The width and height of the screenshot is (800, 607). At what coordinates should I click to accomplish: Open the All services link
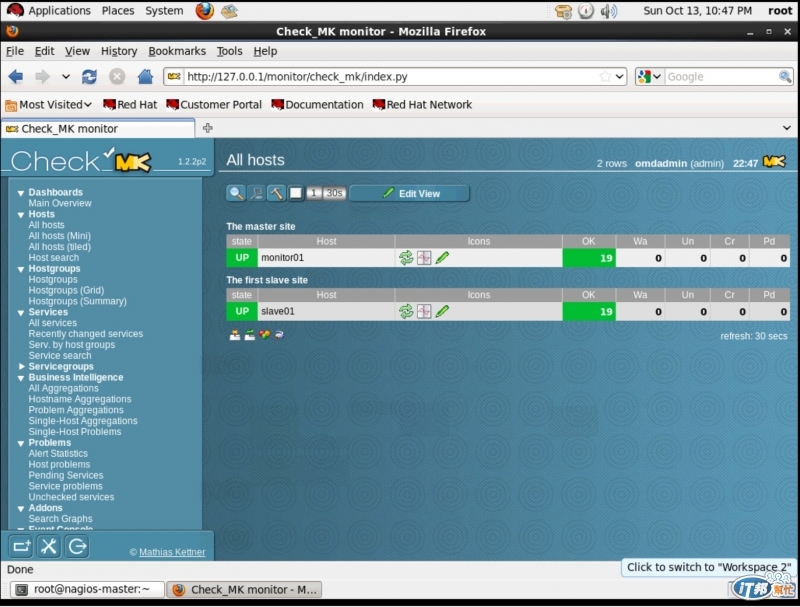tap(53, 323)
